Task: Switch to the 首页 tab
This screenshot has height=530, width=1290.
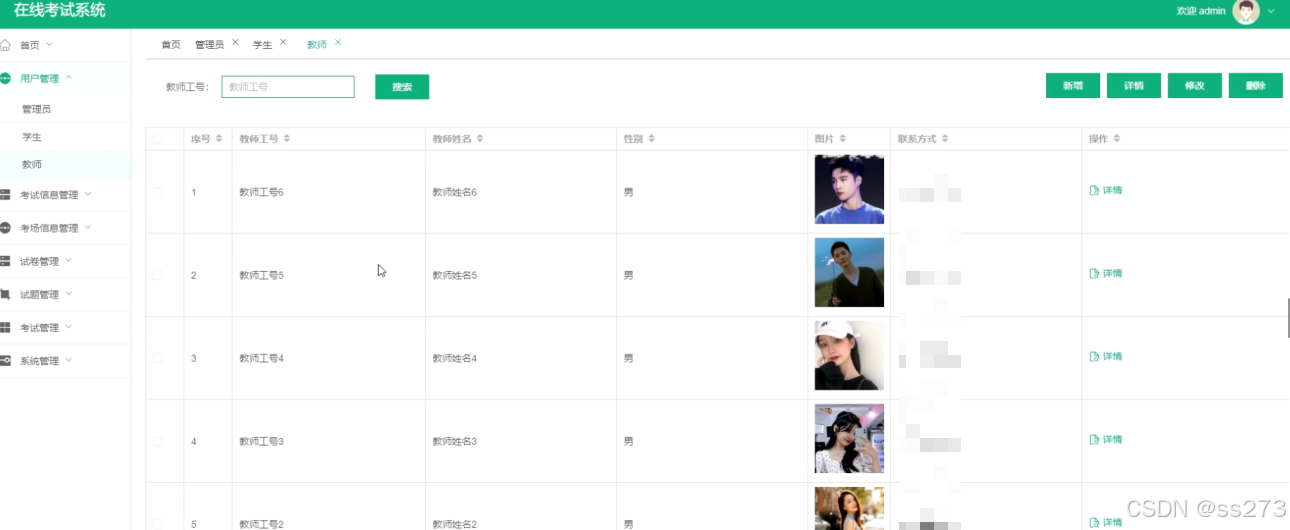Action: (x=171, y=45)
